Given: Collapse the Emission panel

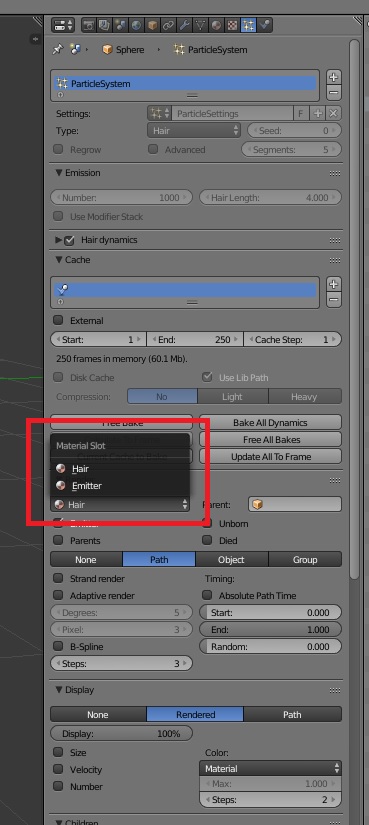Looking at the screenshot, I should 58,173.
